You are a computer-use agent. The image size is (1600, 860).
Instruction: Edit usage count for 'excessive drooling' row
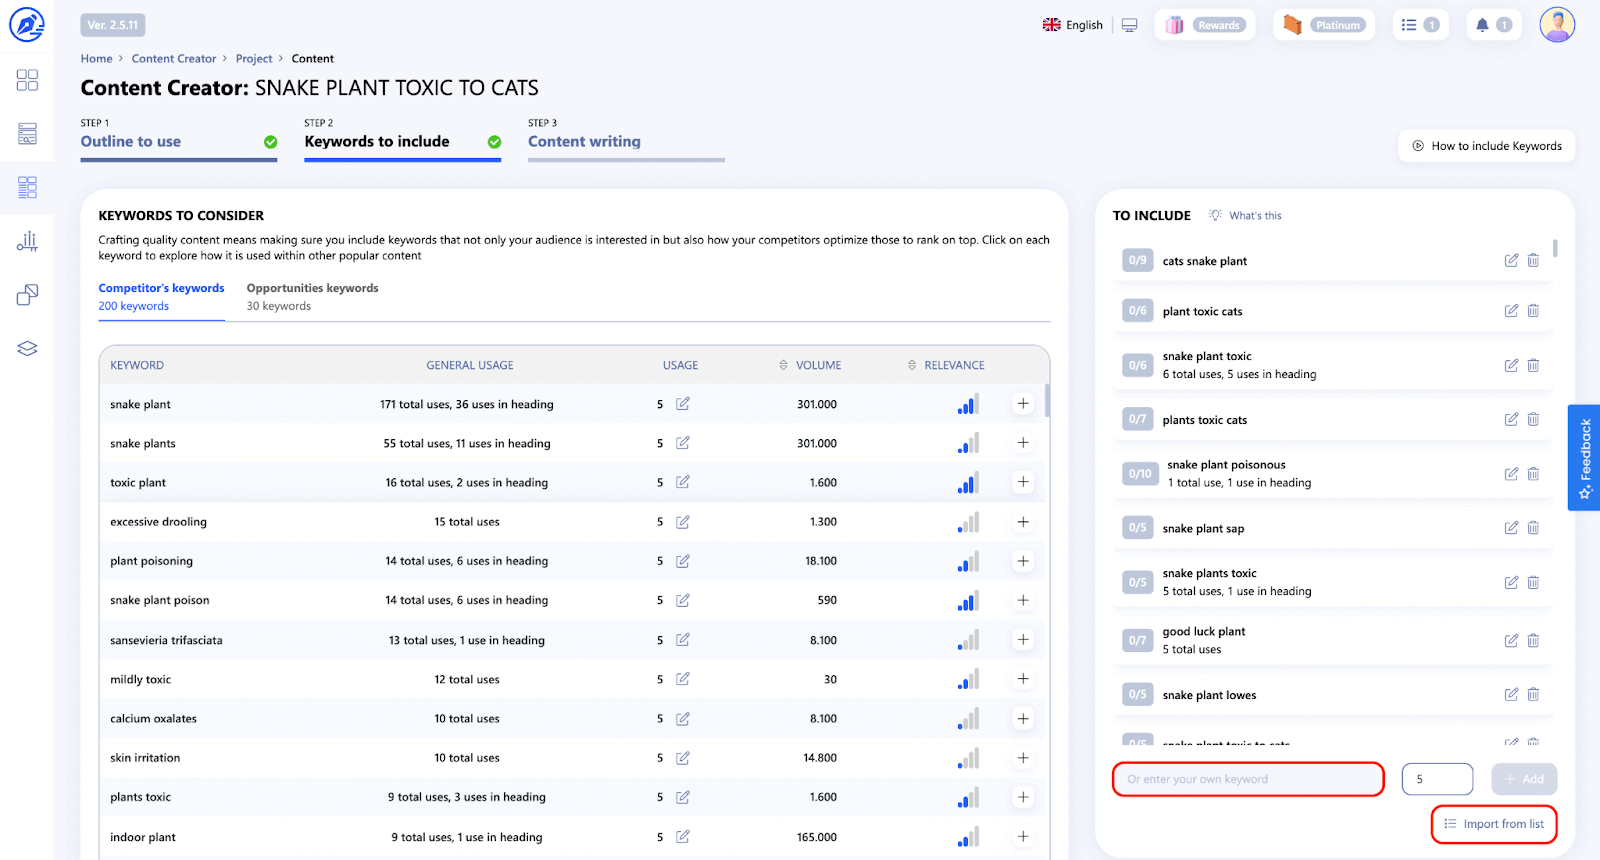683,522
